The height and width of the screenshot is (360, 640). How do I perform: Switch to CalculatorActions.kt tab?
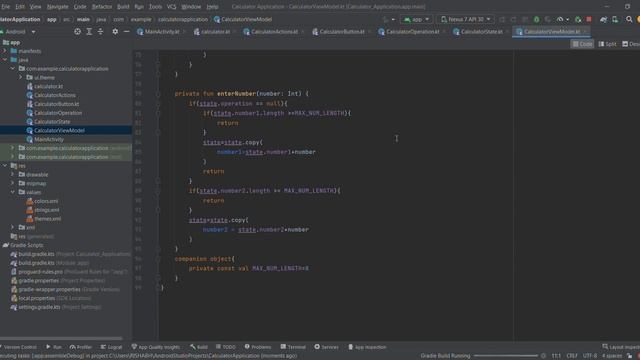tap(274, 31)
